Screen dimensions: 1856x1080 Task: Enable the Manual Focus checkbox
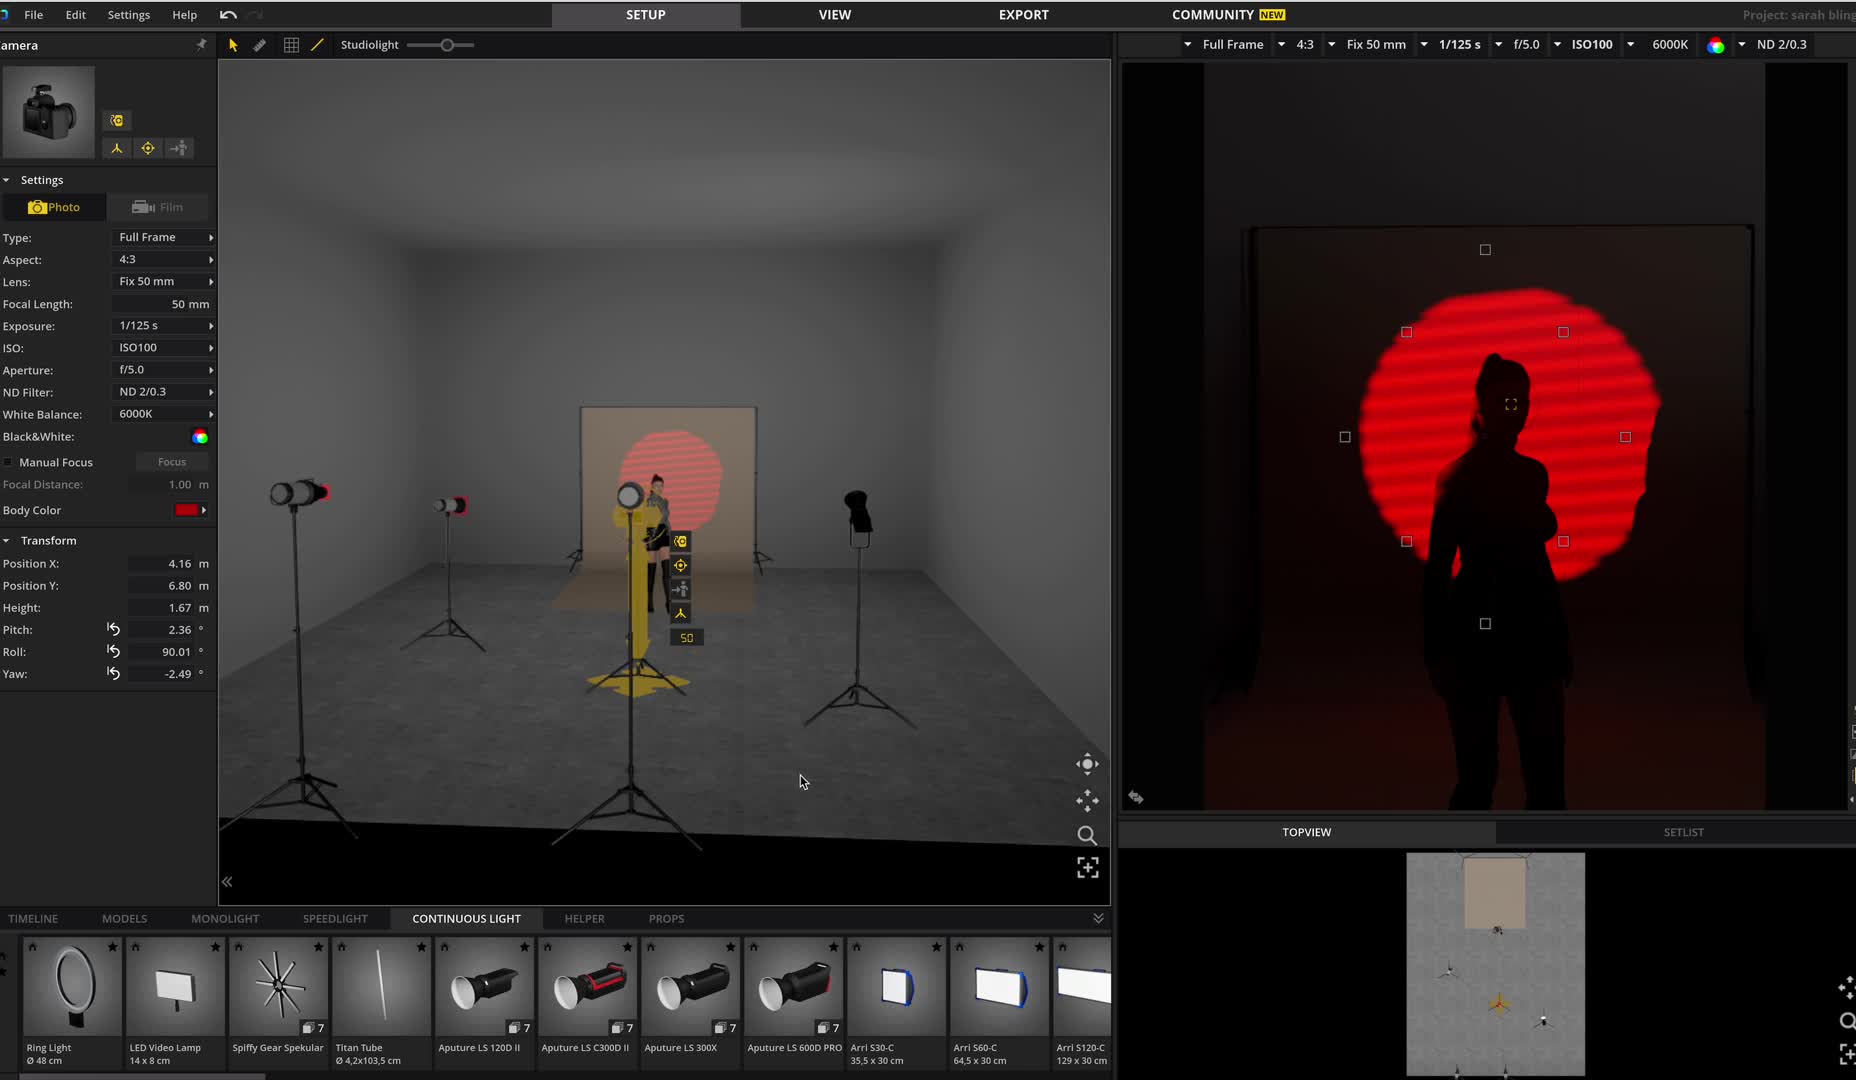9,462
